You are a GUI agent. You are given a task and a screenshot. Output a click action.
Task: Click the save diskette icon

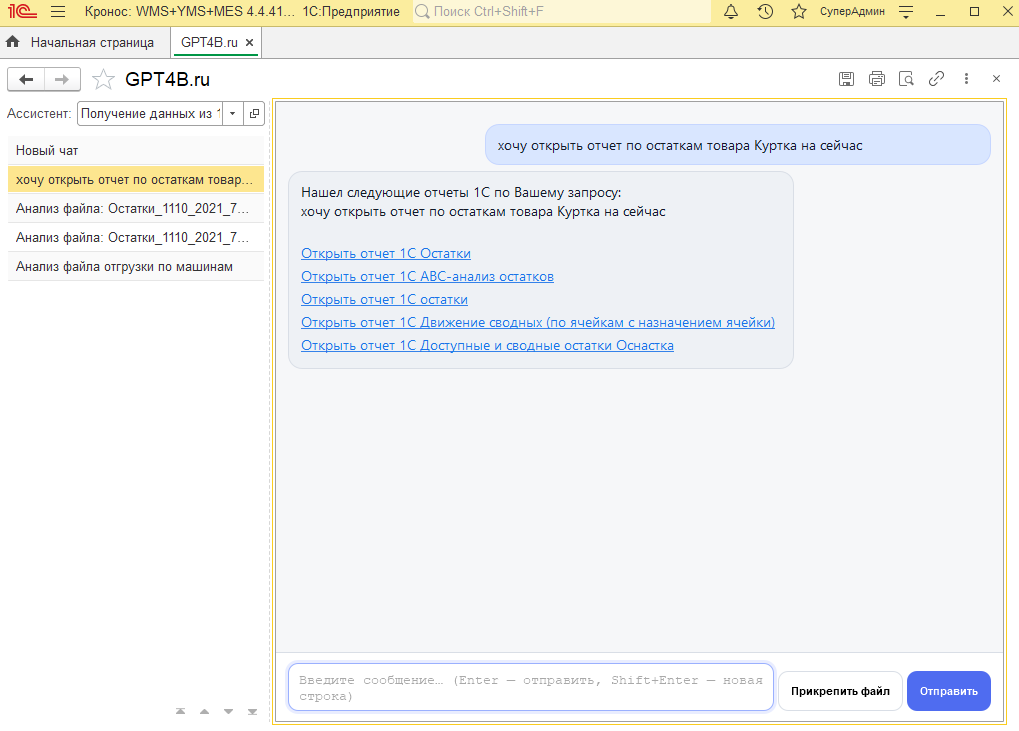[x=846, y=79]
